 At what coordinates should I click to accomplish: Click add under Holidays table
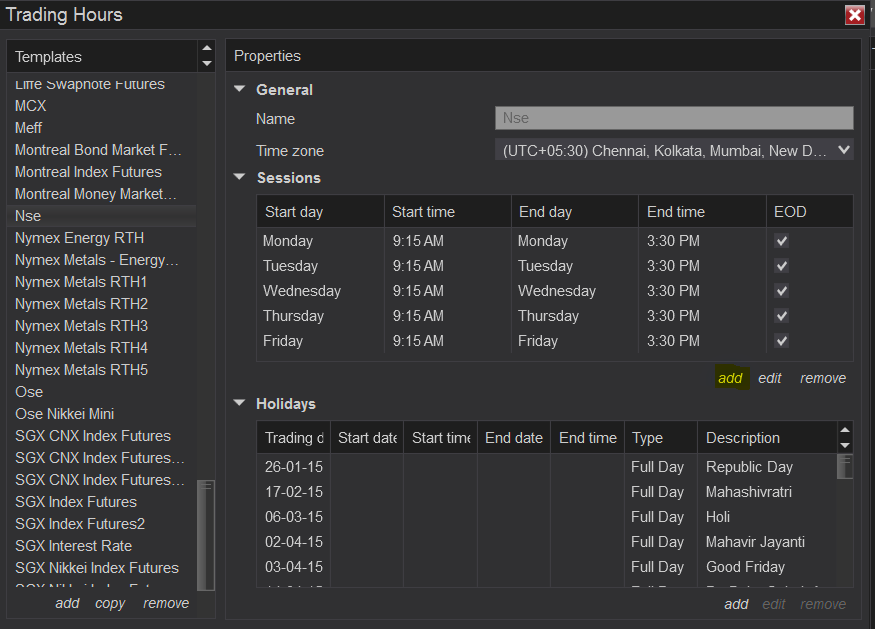(736, 604)
